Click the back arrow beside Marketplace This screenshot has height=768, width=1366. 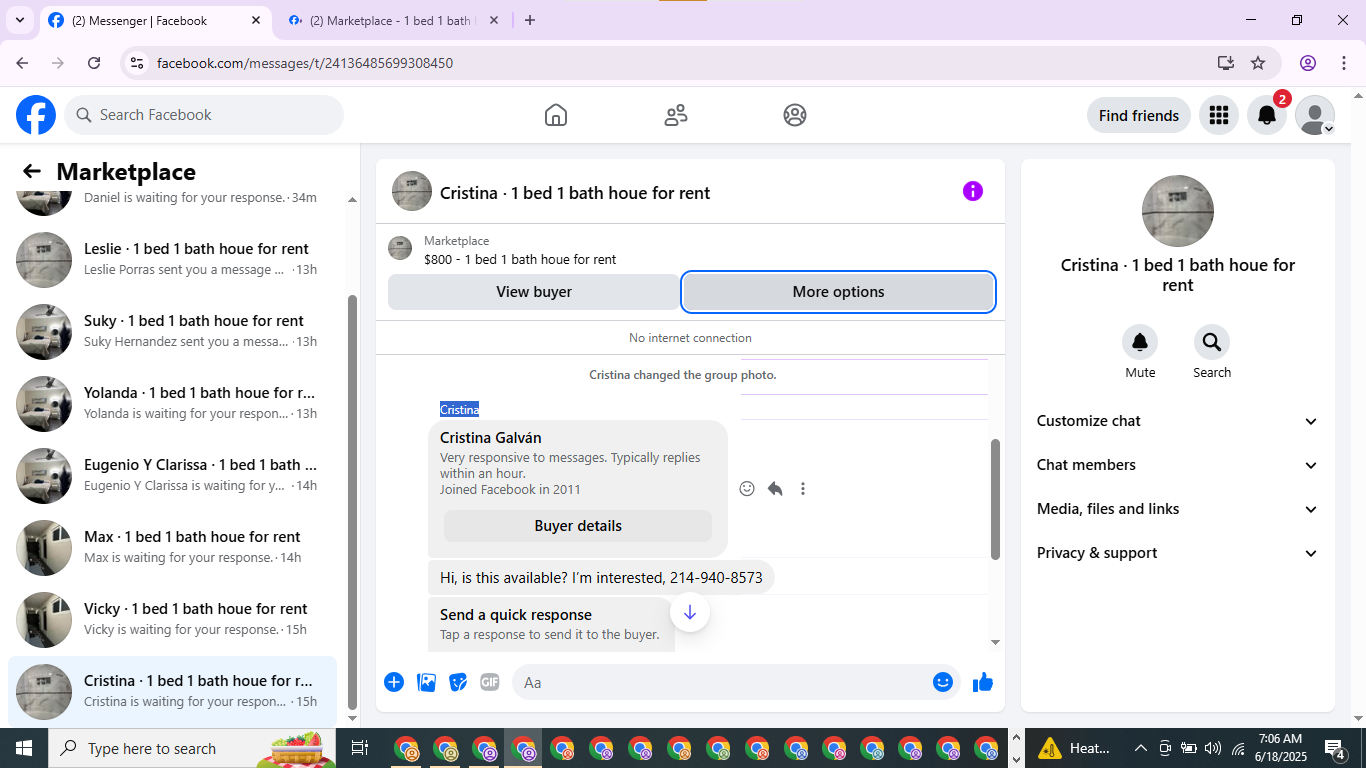pos(32,171)
